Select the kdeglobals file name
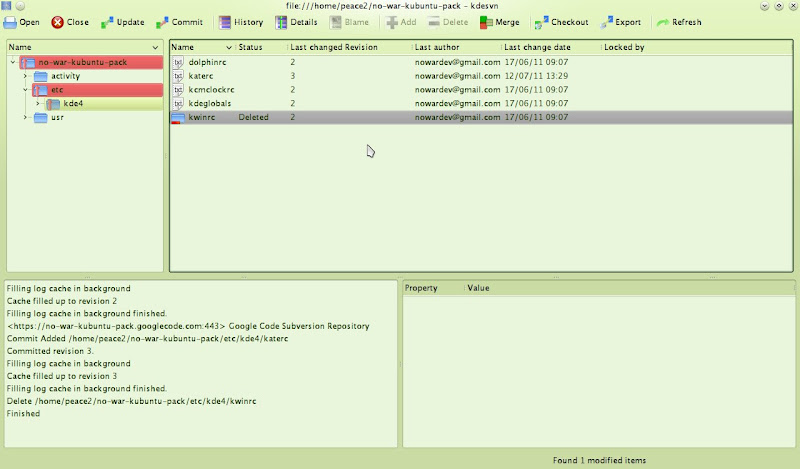The height and width of the screenshot is (469, 800). [x=210, y=104]
